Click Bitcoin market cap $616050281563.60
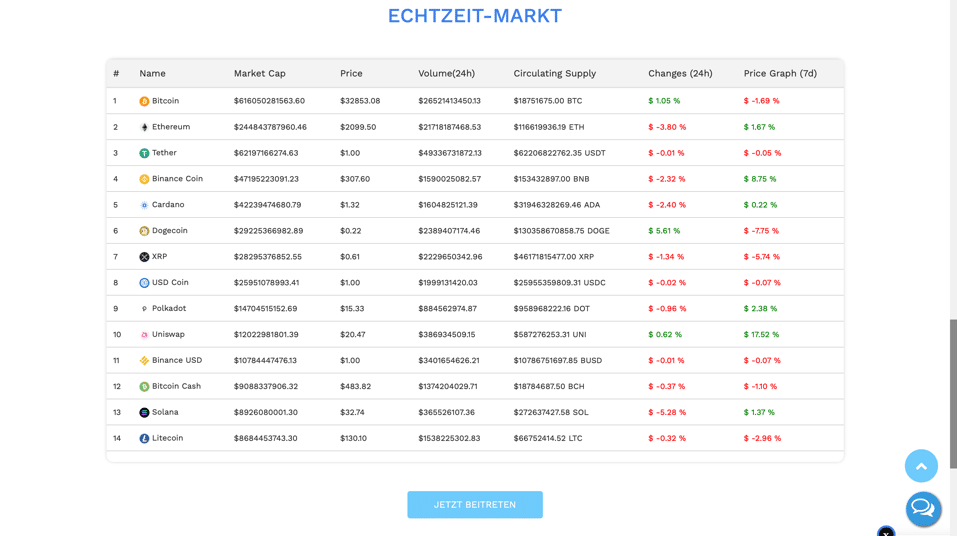957x536 pixels. [269, 101]
